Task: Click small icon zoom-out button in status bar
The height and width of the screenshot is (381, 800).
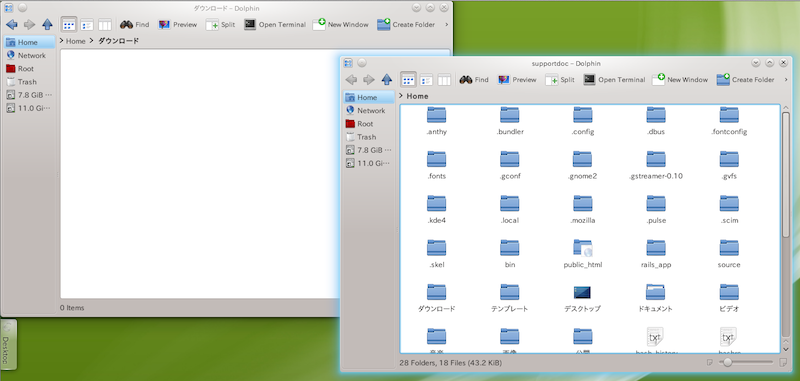Action: pyautogui.click(x=710, y=363)
